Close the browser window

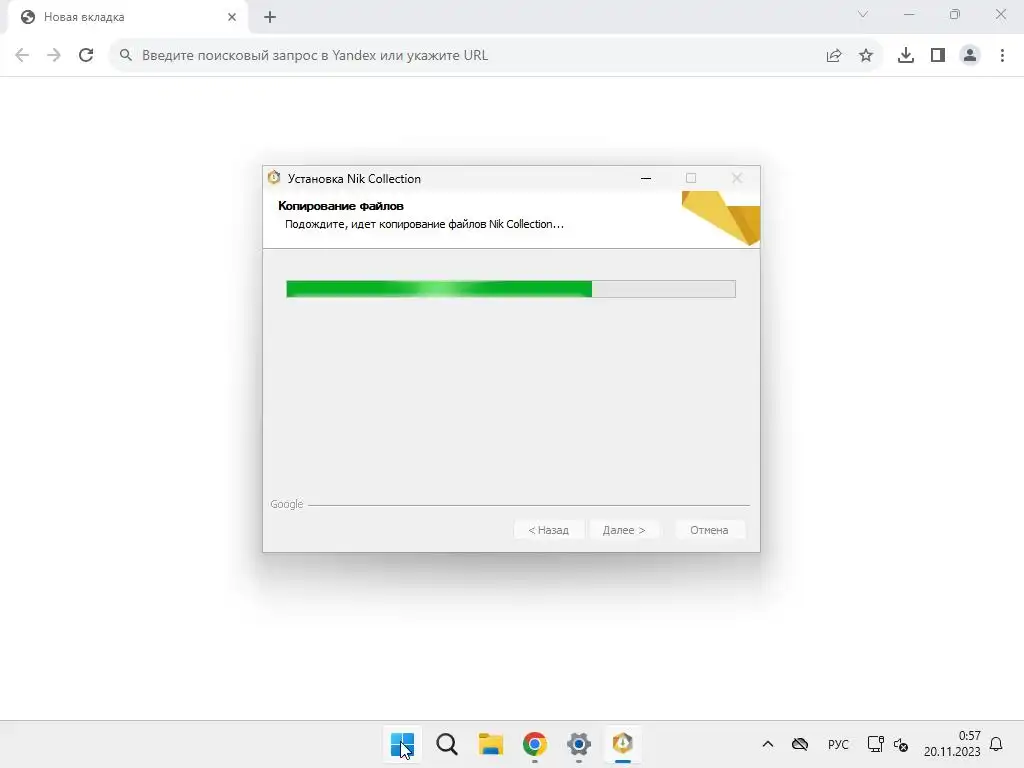point(1000,14)
